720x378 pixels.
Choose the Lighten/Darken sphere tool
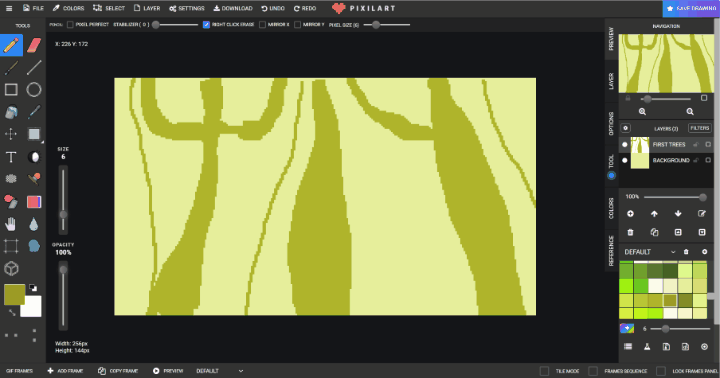tap(34, 157)
